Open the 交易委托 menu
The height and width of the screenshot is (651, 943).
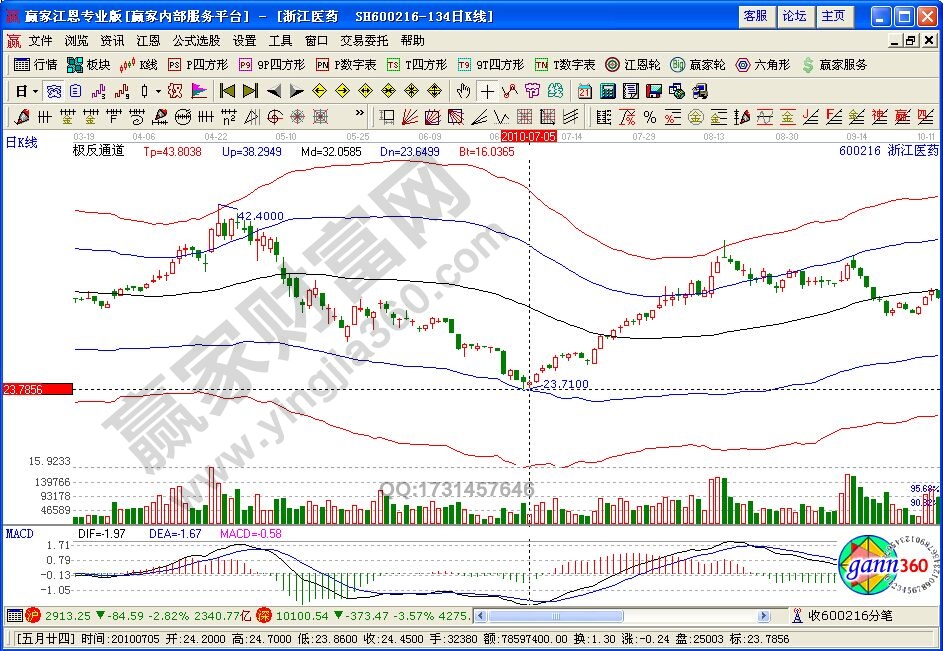click(364, 41)
